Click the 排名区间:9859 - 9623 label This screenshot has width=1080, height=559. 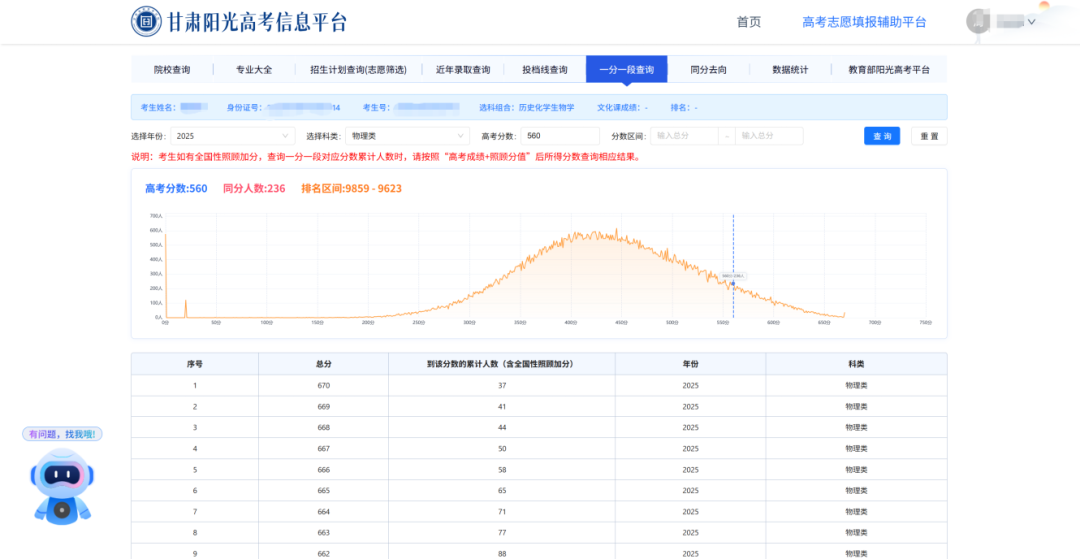(x=351, y=189)
